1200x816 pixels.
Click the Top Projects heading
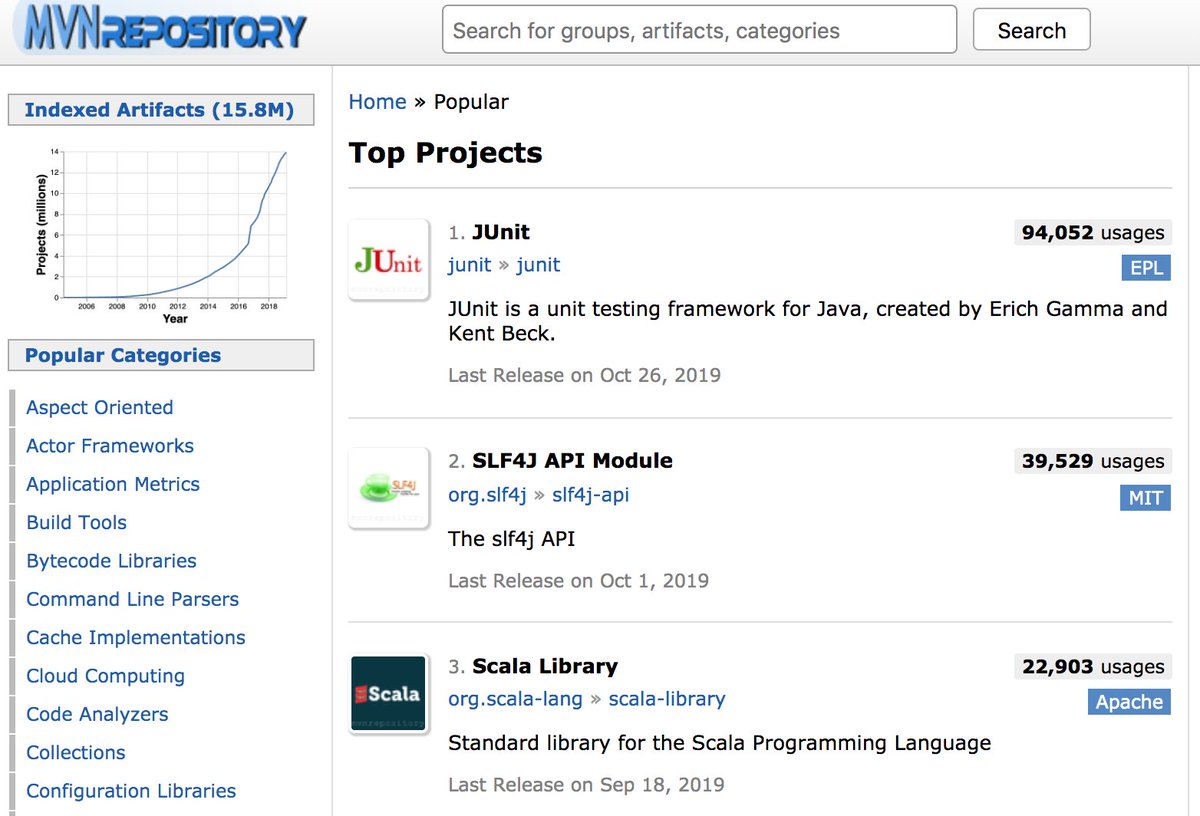(x=445, y=153)
